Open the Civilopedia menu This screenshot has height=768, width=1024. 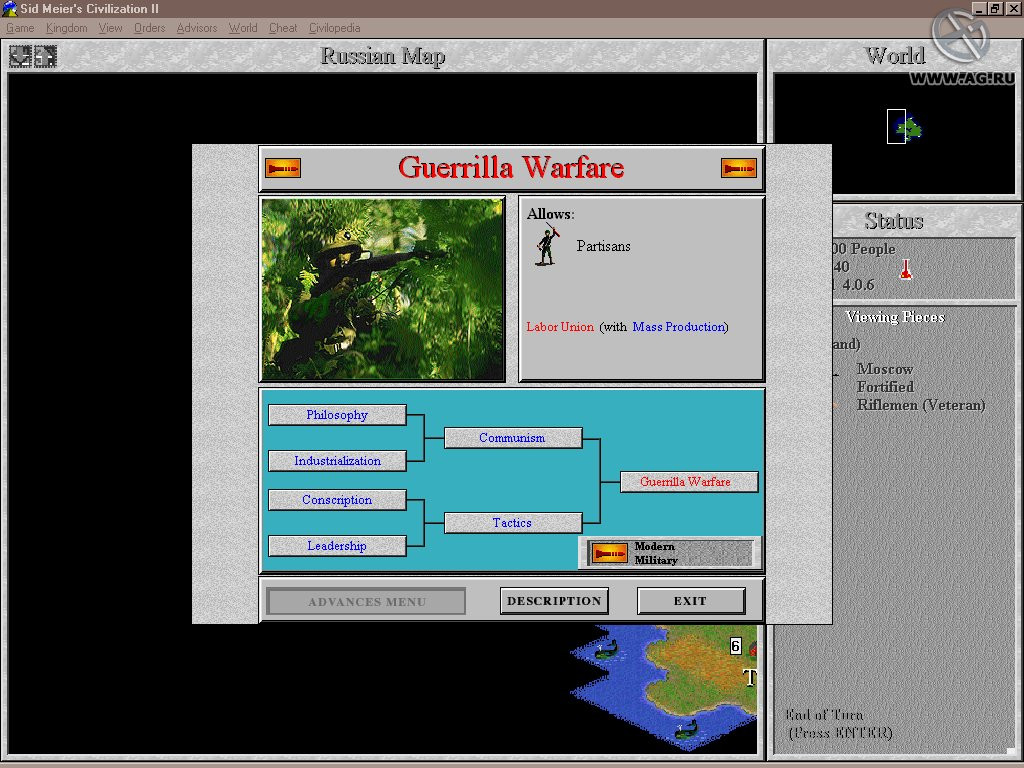[x=334, y=28]
